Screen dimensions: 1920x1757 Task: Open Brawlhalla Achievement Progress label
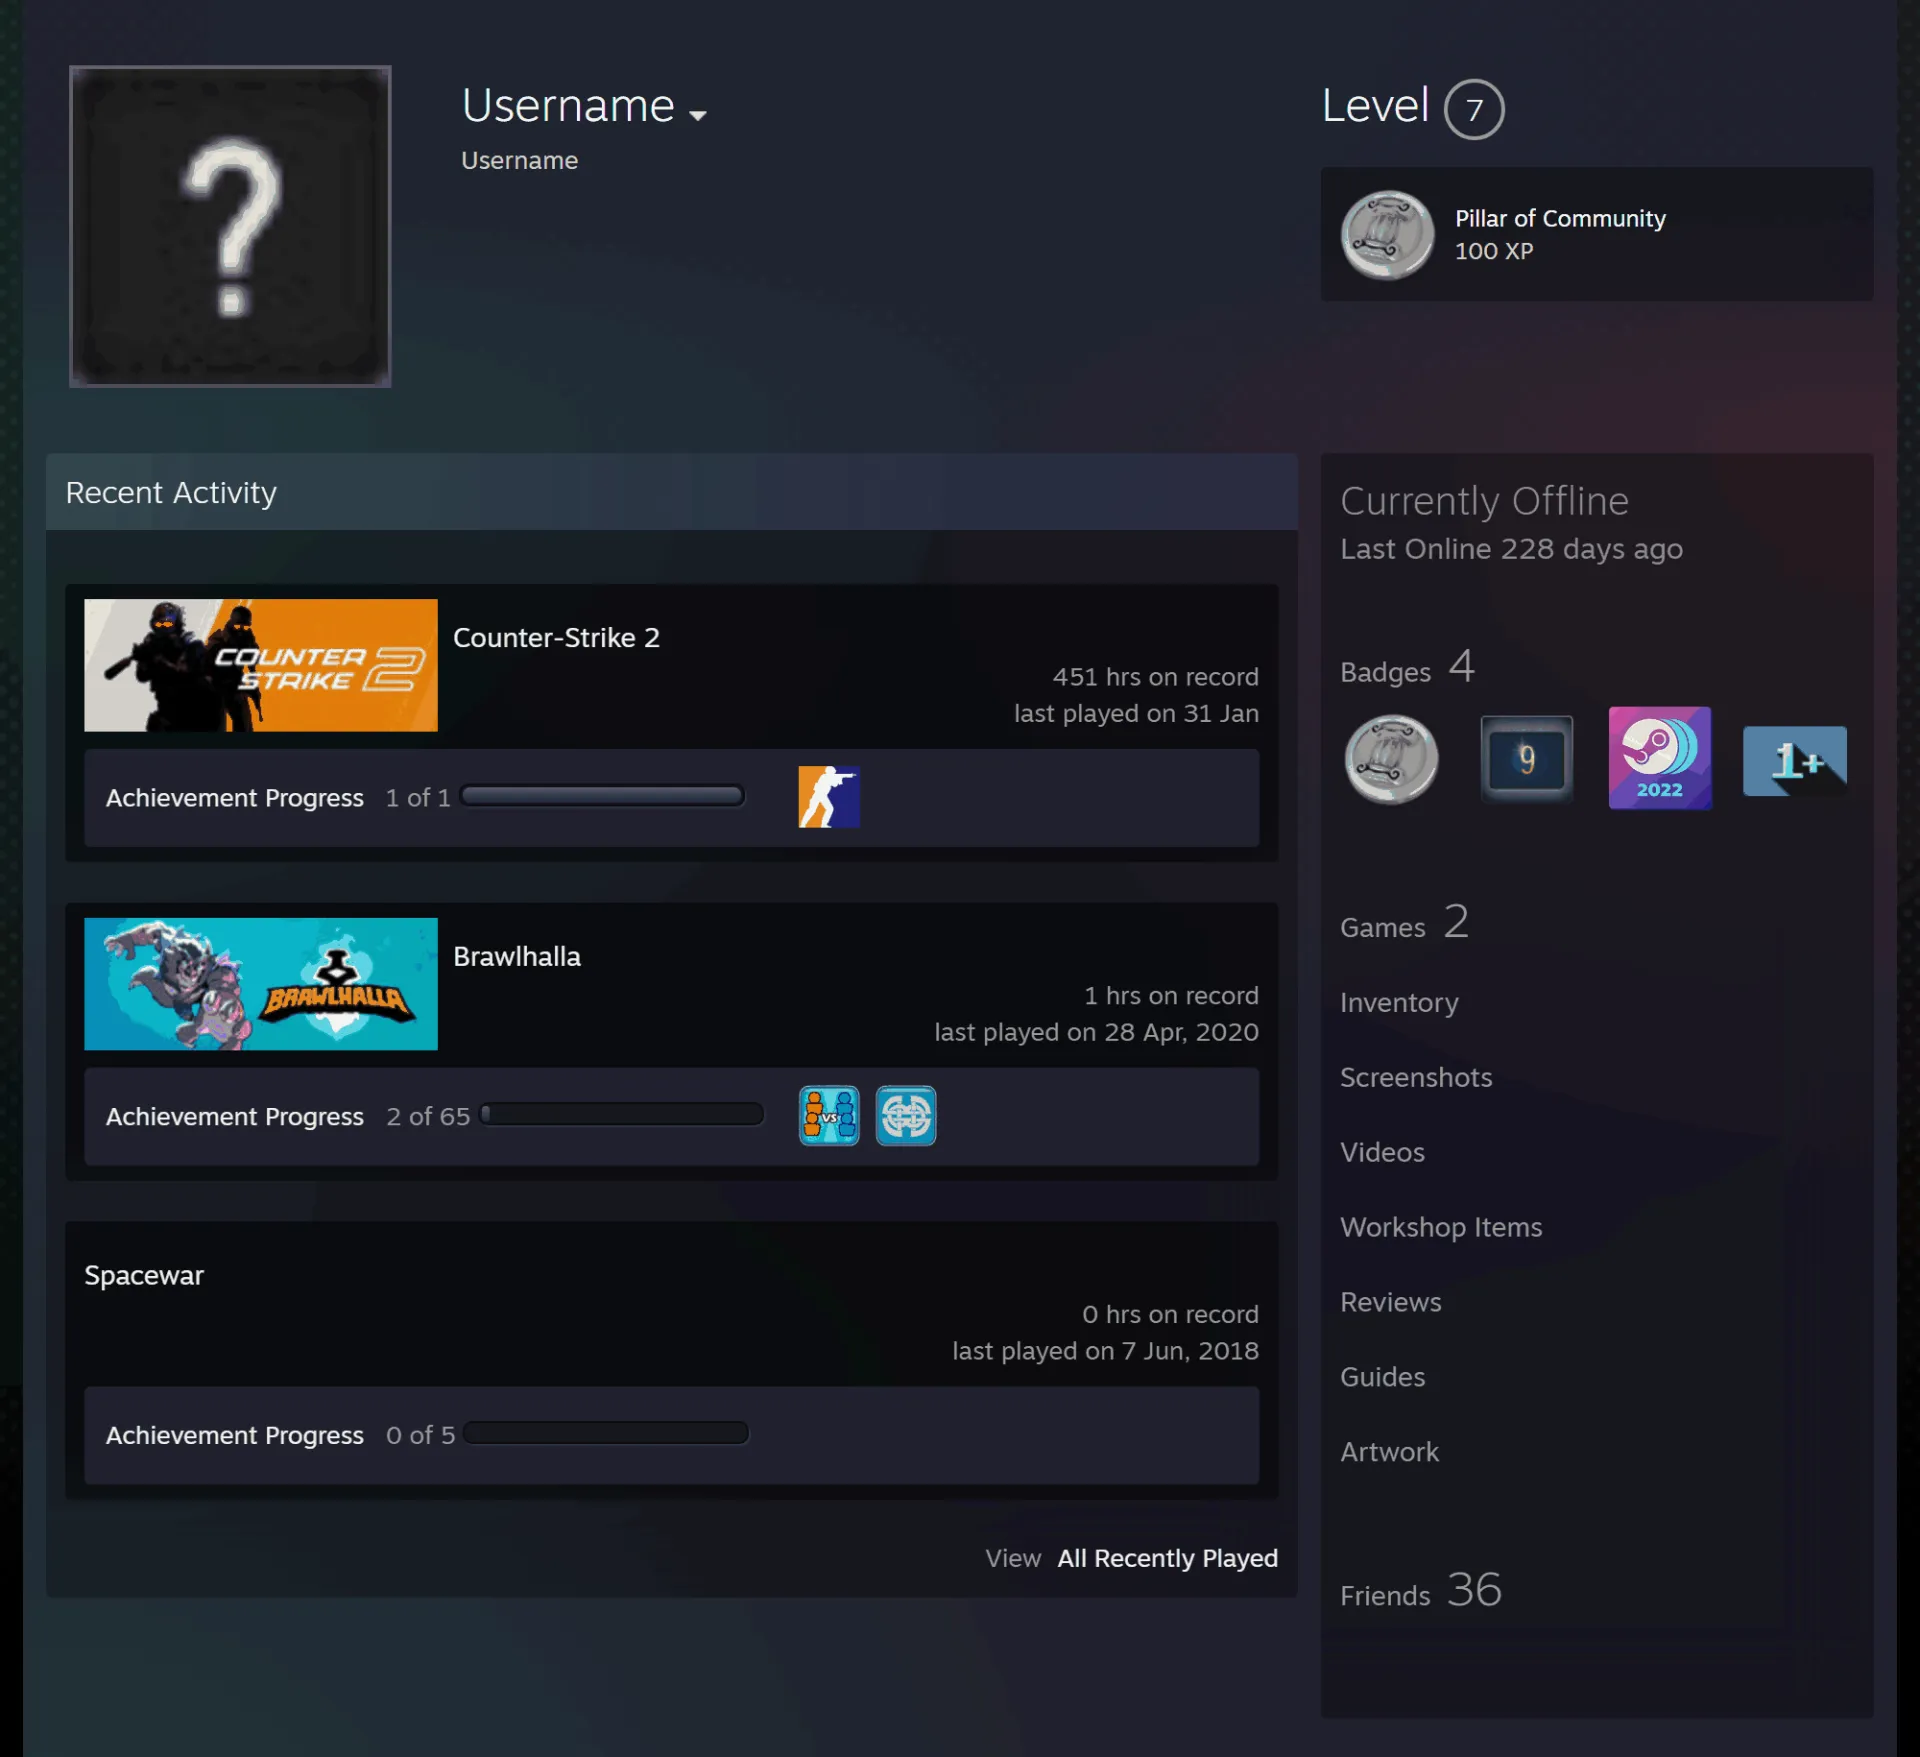pyautogui.click(x=235, y=1116)
